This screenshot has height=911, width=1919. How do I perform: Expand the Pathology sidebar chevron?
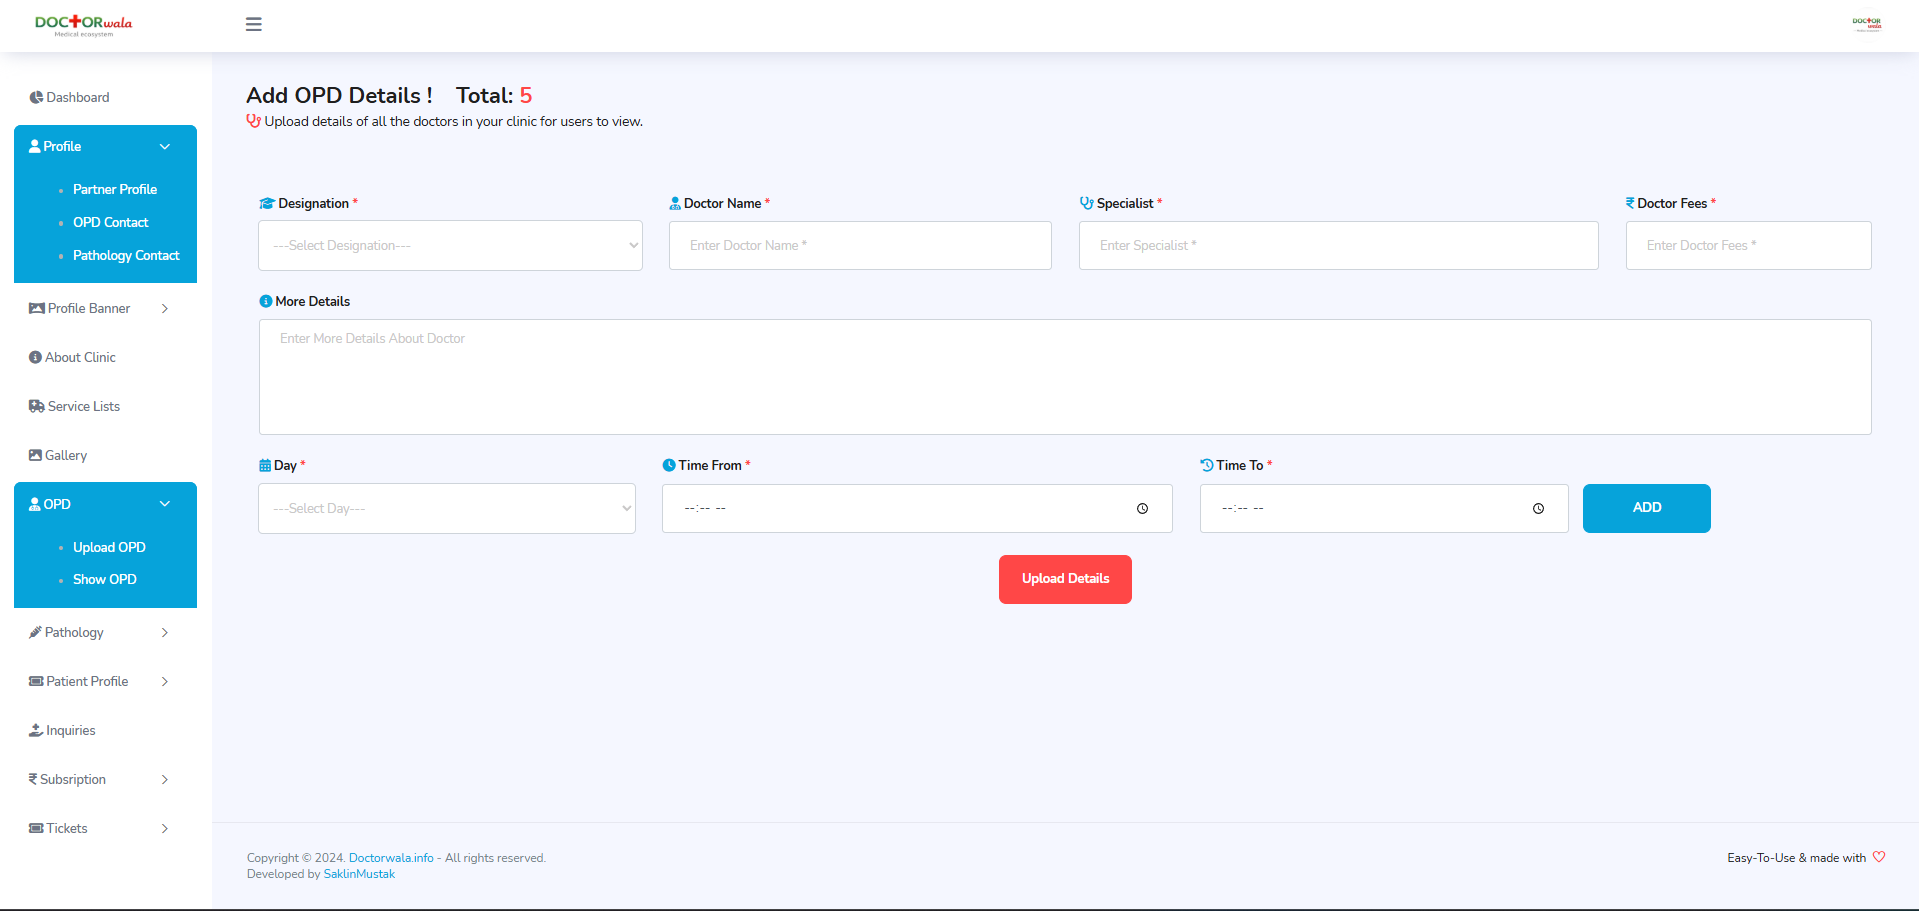165,632
